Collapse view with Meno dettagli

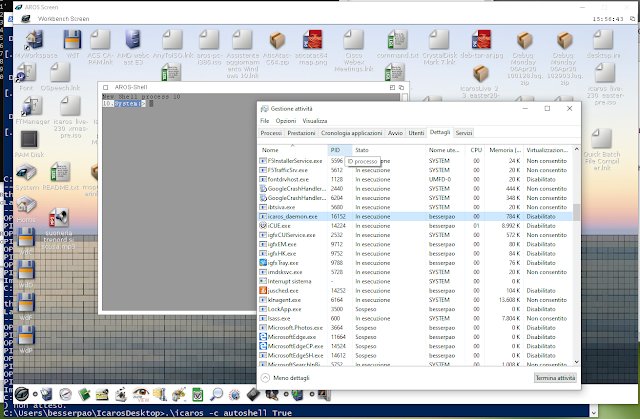(286, 378)
